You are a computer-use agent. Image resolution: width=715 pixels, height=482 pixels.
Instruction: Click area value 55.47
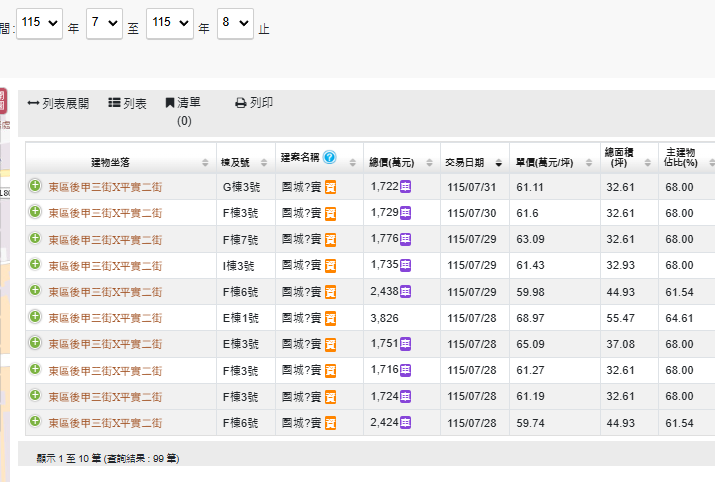click(620, 318)
